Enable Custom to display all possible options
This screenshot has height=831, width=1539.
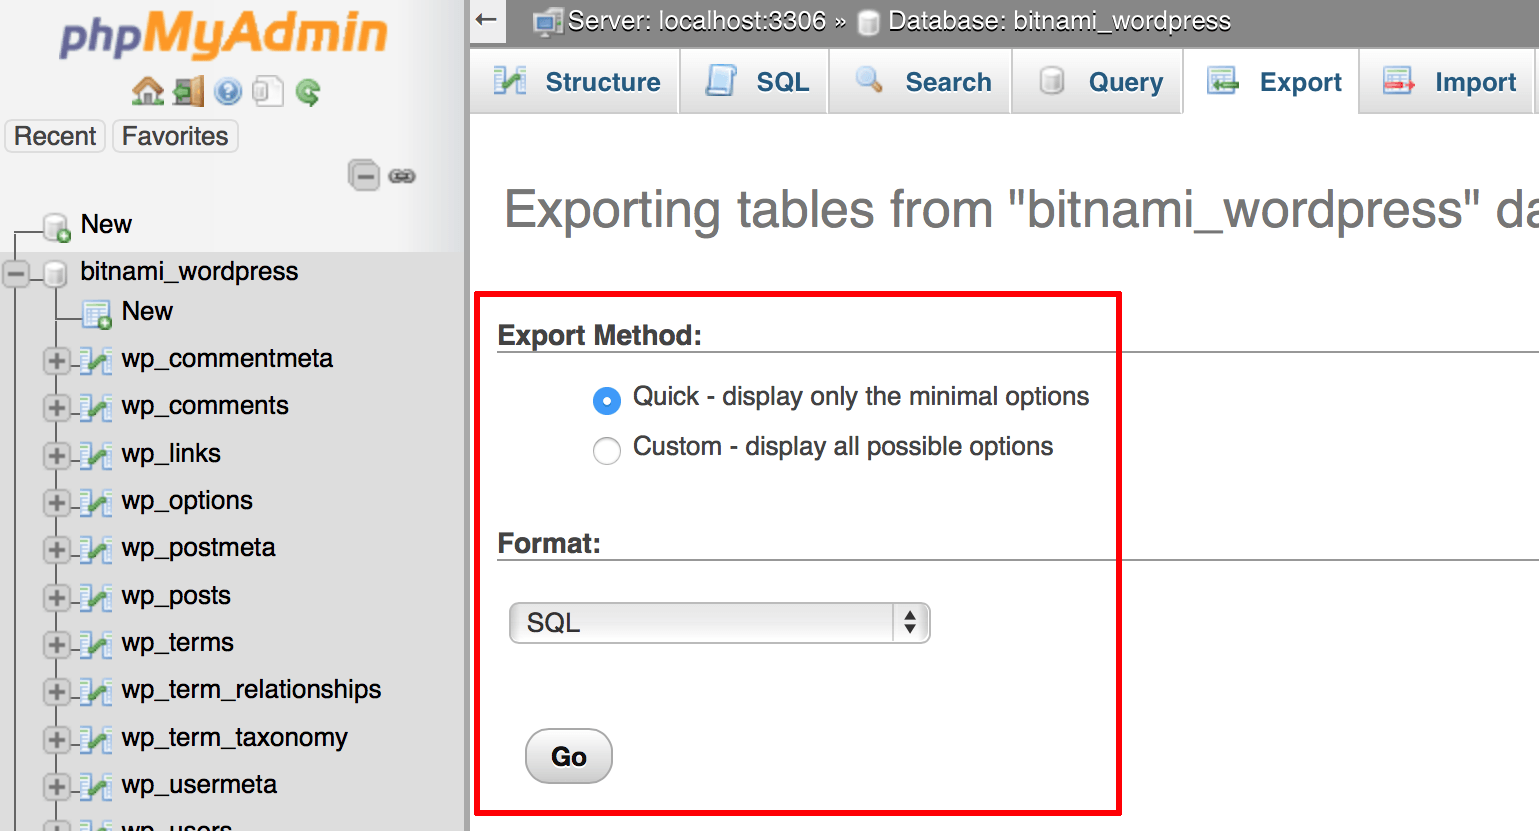[606, 450]
